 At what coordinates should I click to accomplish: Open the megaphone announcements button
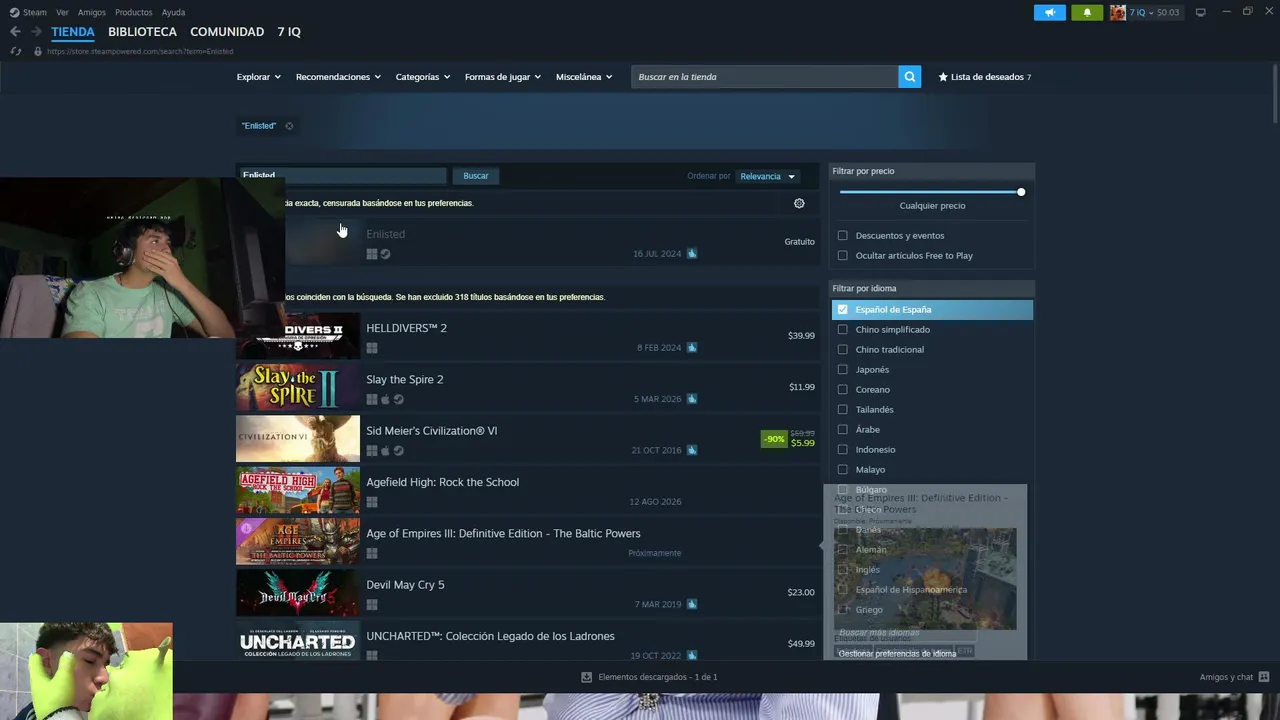[x=1049, y=13]
